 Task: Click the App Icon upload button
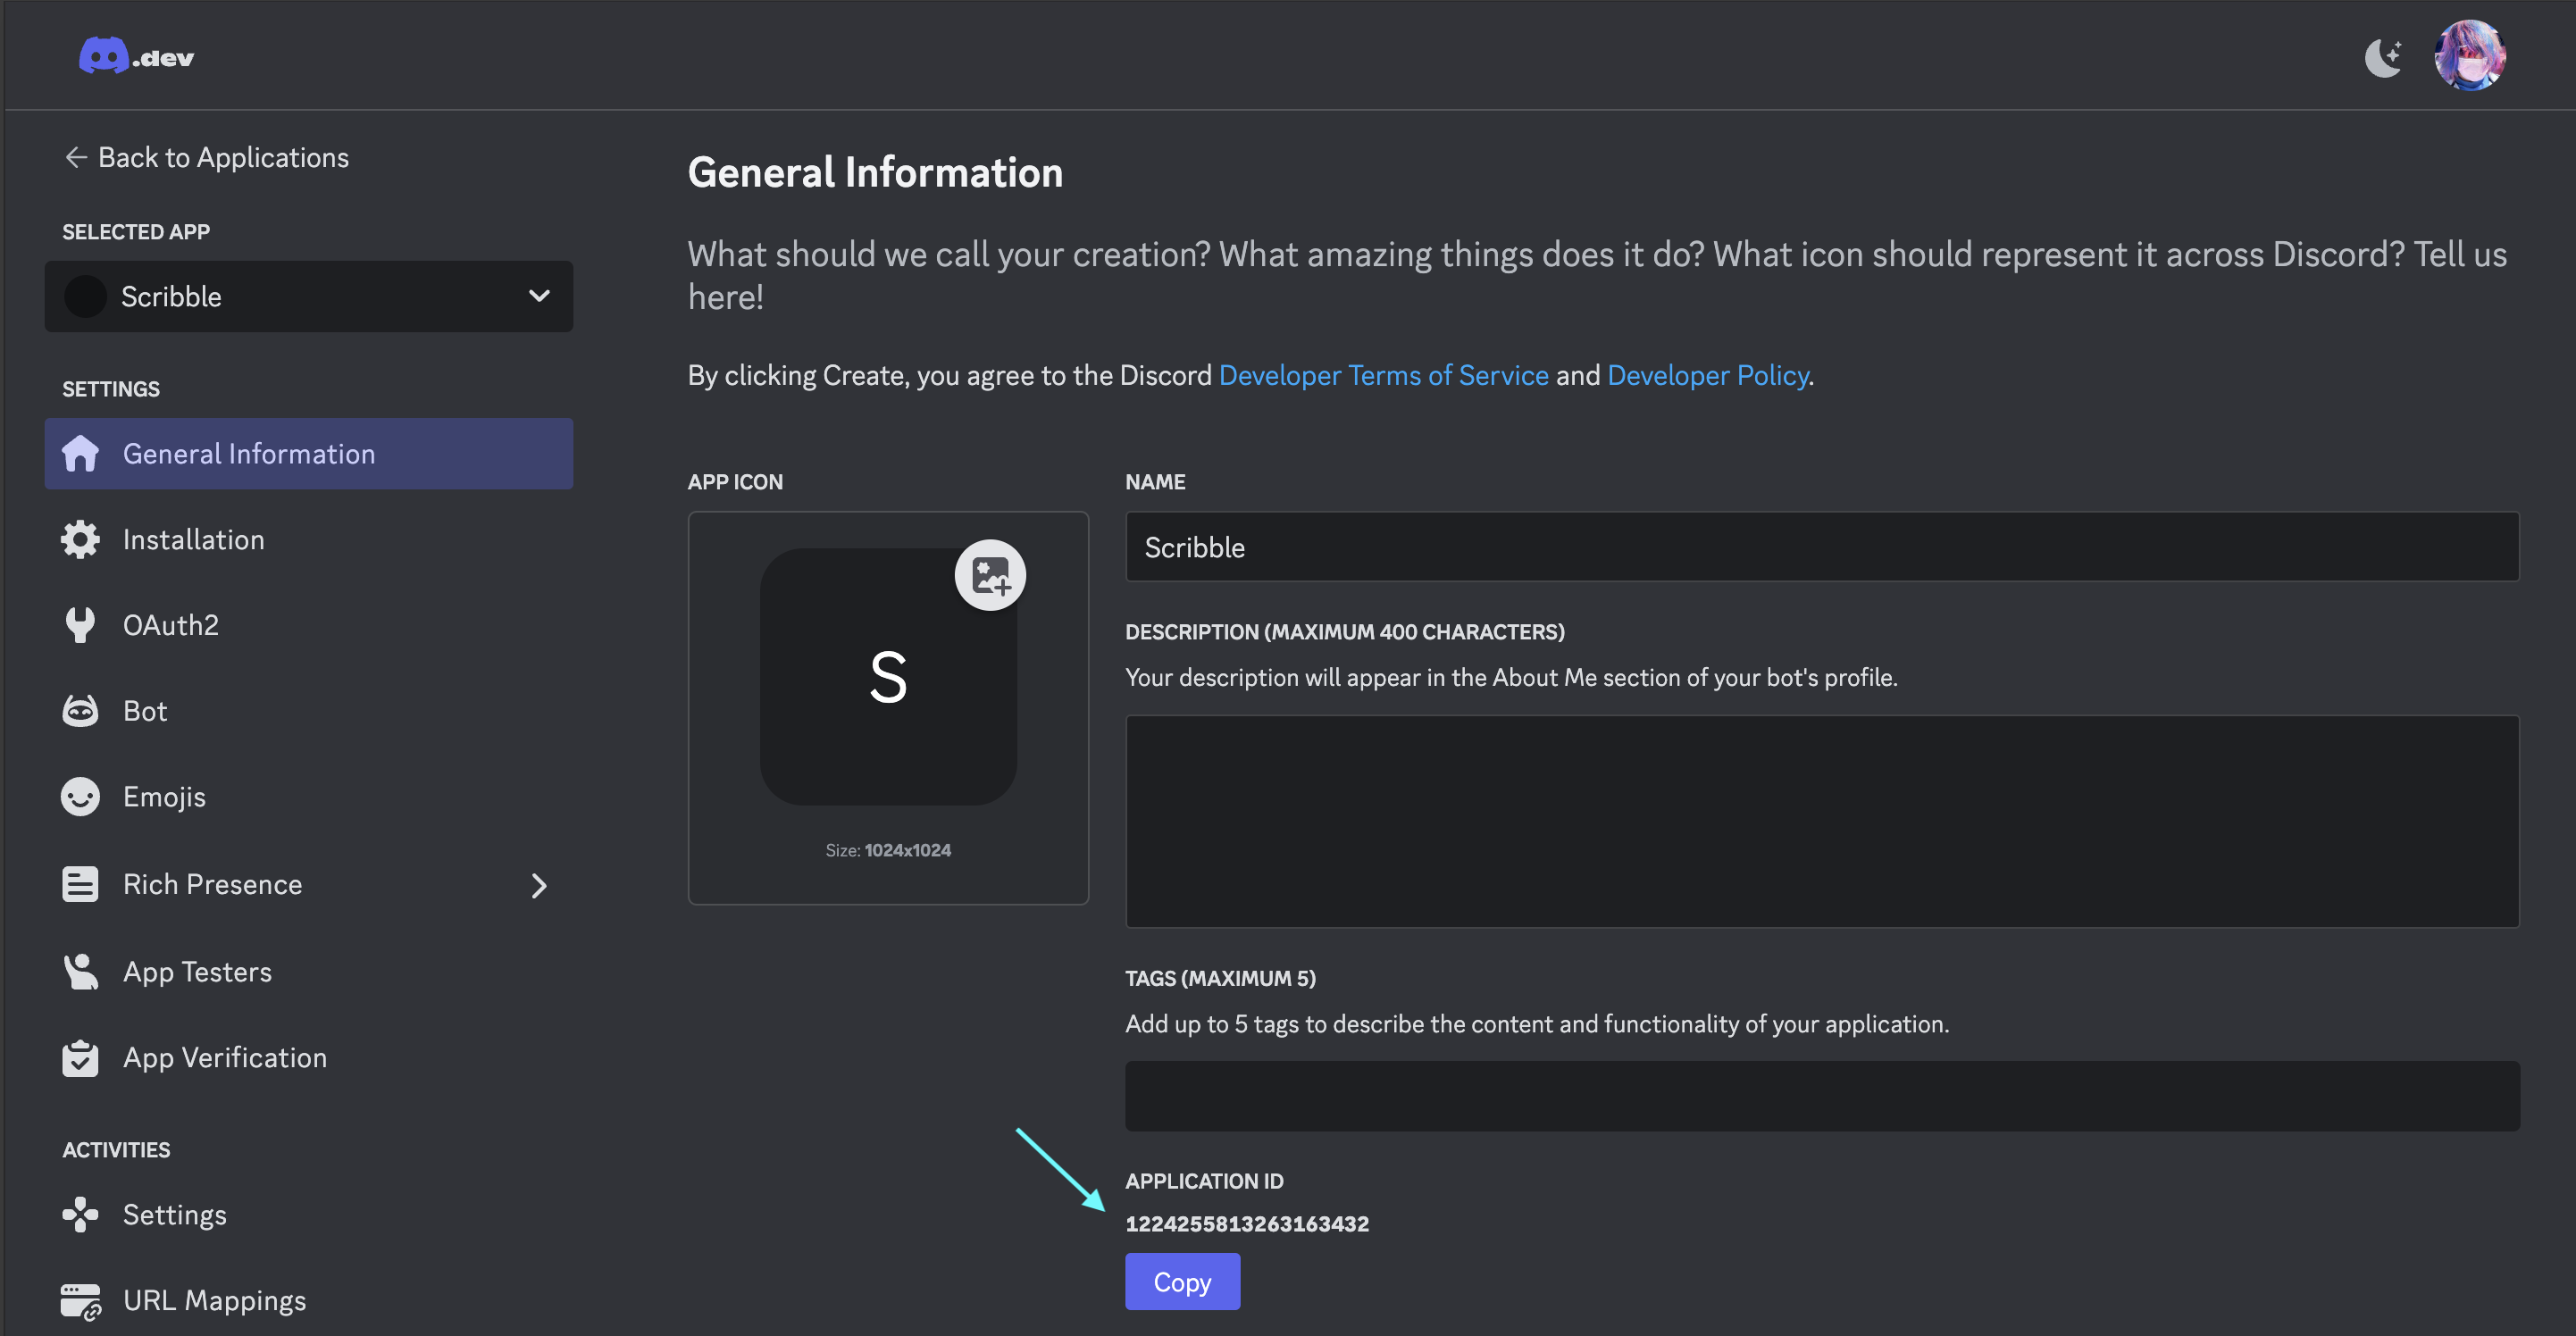pos(990,574)
